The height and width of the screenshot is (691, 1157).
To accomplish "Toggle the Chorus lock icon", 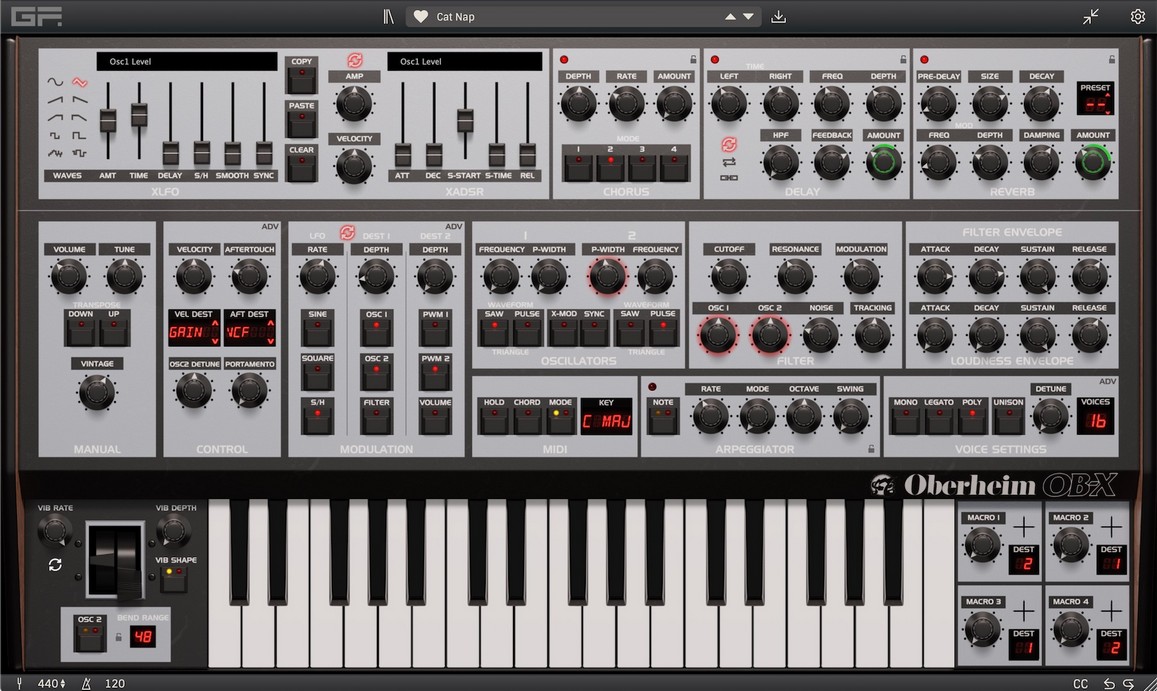I will point(693,59).
